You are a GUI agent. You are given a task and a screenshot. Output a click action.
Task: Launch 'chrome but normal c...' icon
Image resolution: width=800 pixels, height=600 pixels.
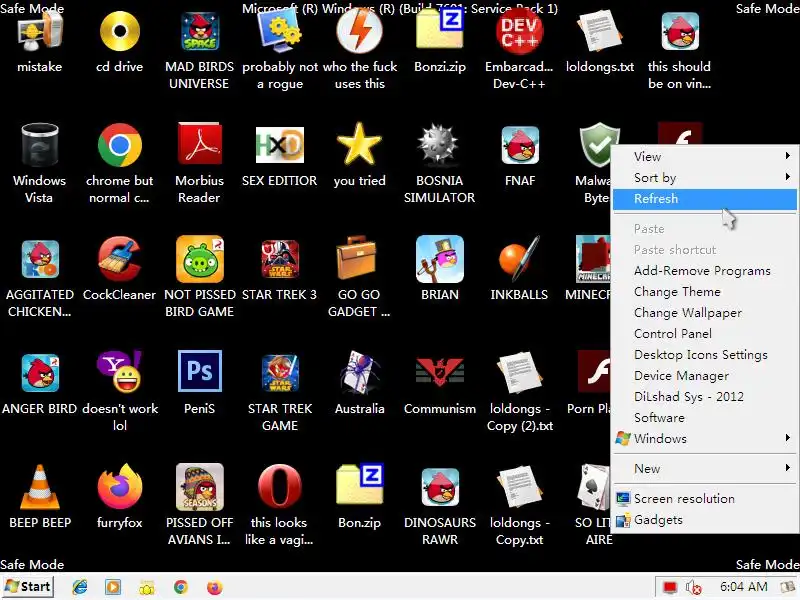(119, 145)
